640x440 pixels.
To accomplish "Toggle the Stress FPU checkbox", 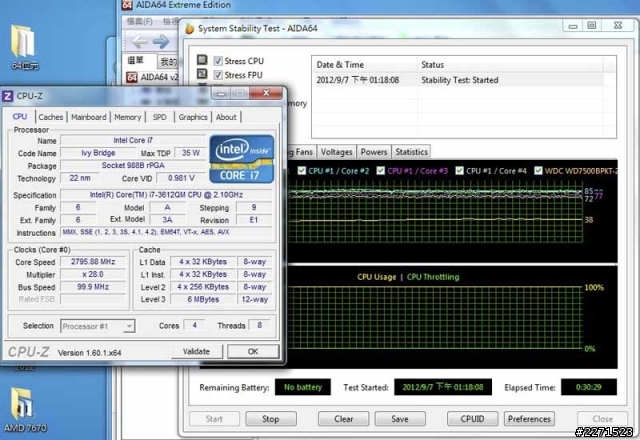I will pos(218,75).
